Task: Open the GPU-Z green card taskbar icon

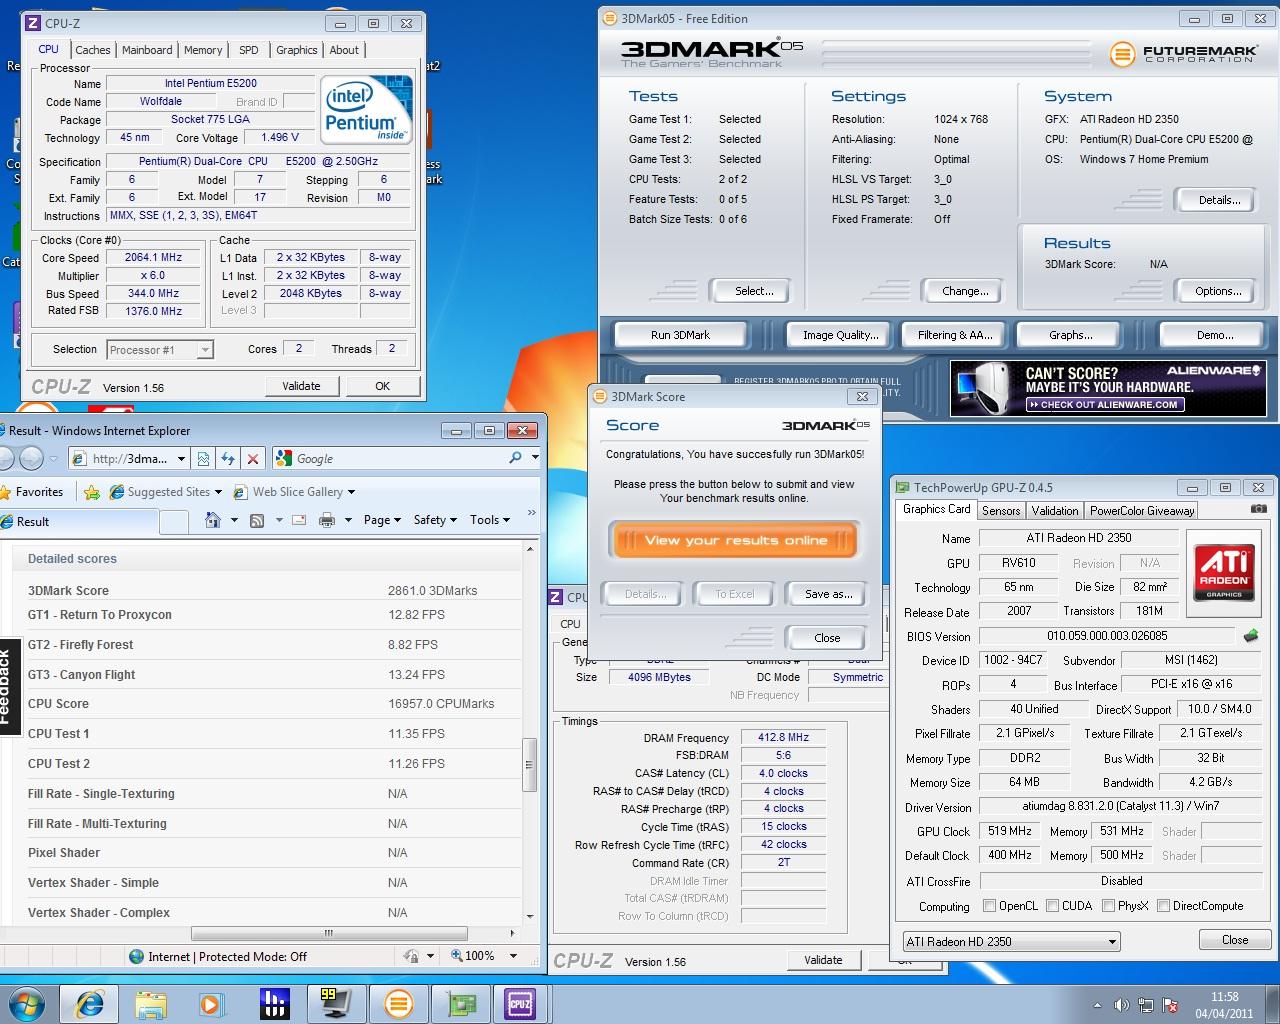Action: [460, 1003]
